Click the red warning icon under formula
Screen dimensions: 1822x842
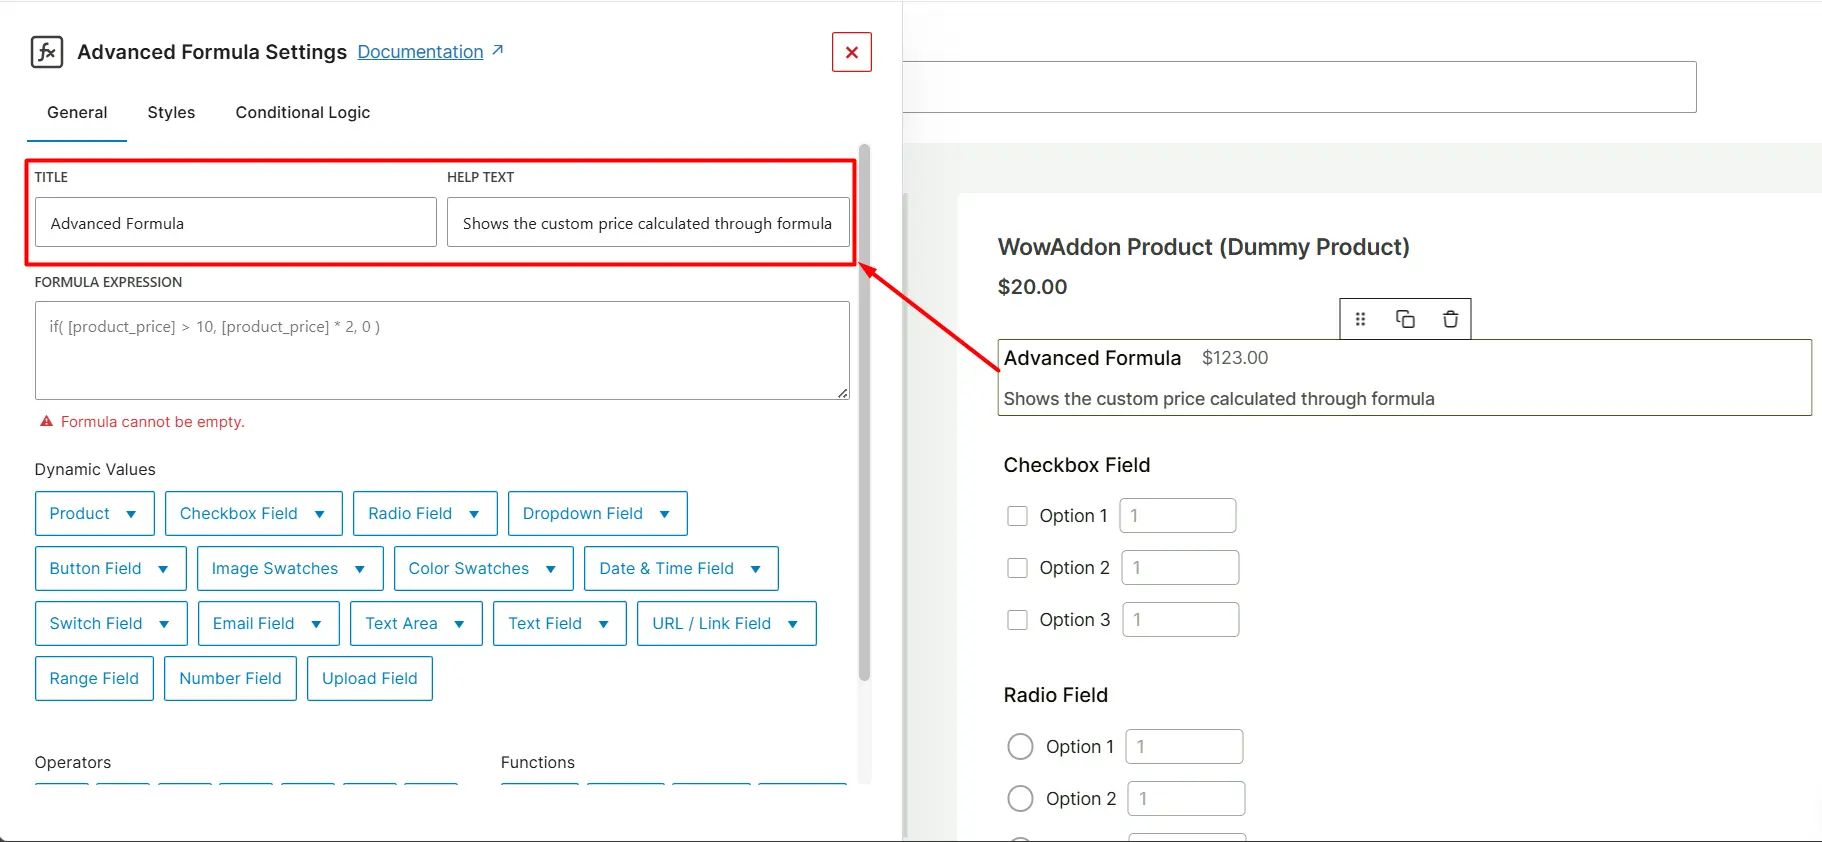pyautogui.click(x=46, y=422)
